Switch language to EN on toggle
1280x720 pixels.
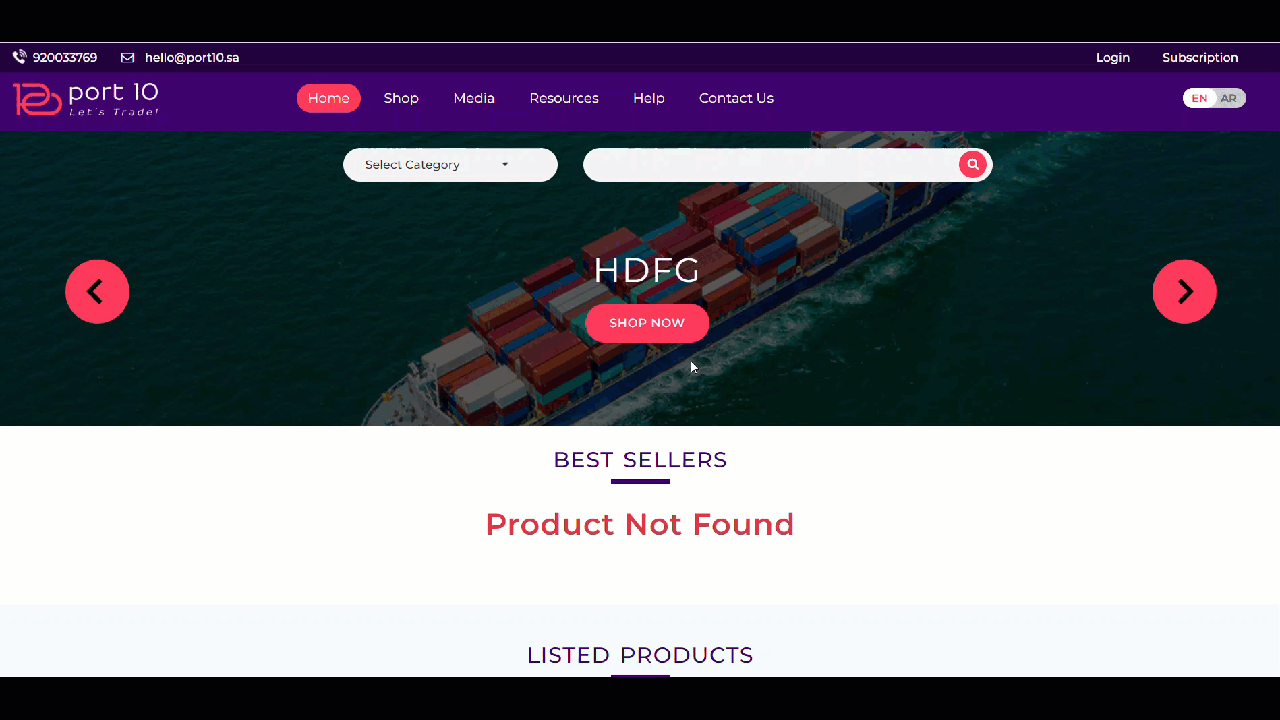point(1199,98)
